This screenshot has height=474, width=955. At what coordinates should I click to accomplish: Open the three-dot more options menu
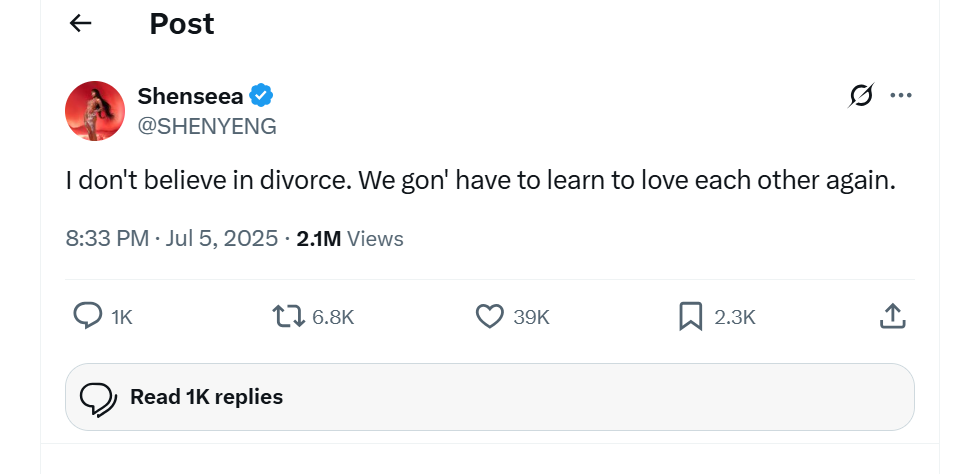pos(901,95)
